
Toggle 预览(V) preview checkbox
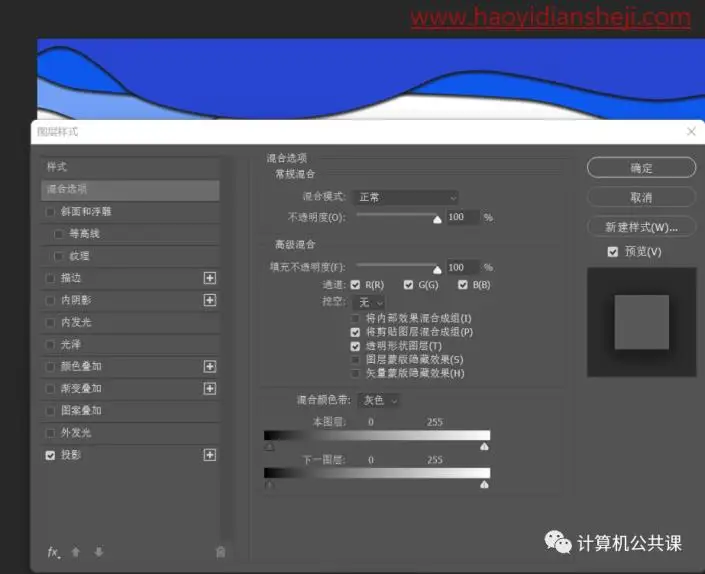612,252
